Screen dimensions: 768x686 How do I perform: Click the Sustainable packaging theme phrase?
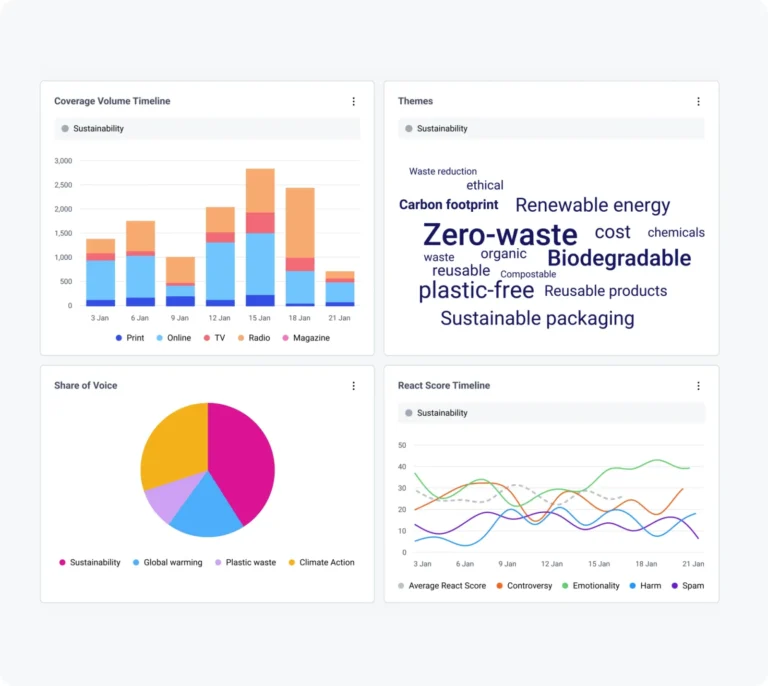[537, 318]
